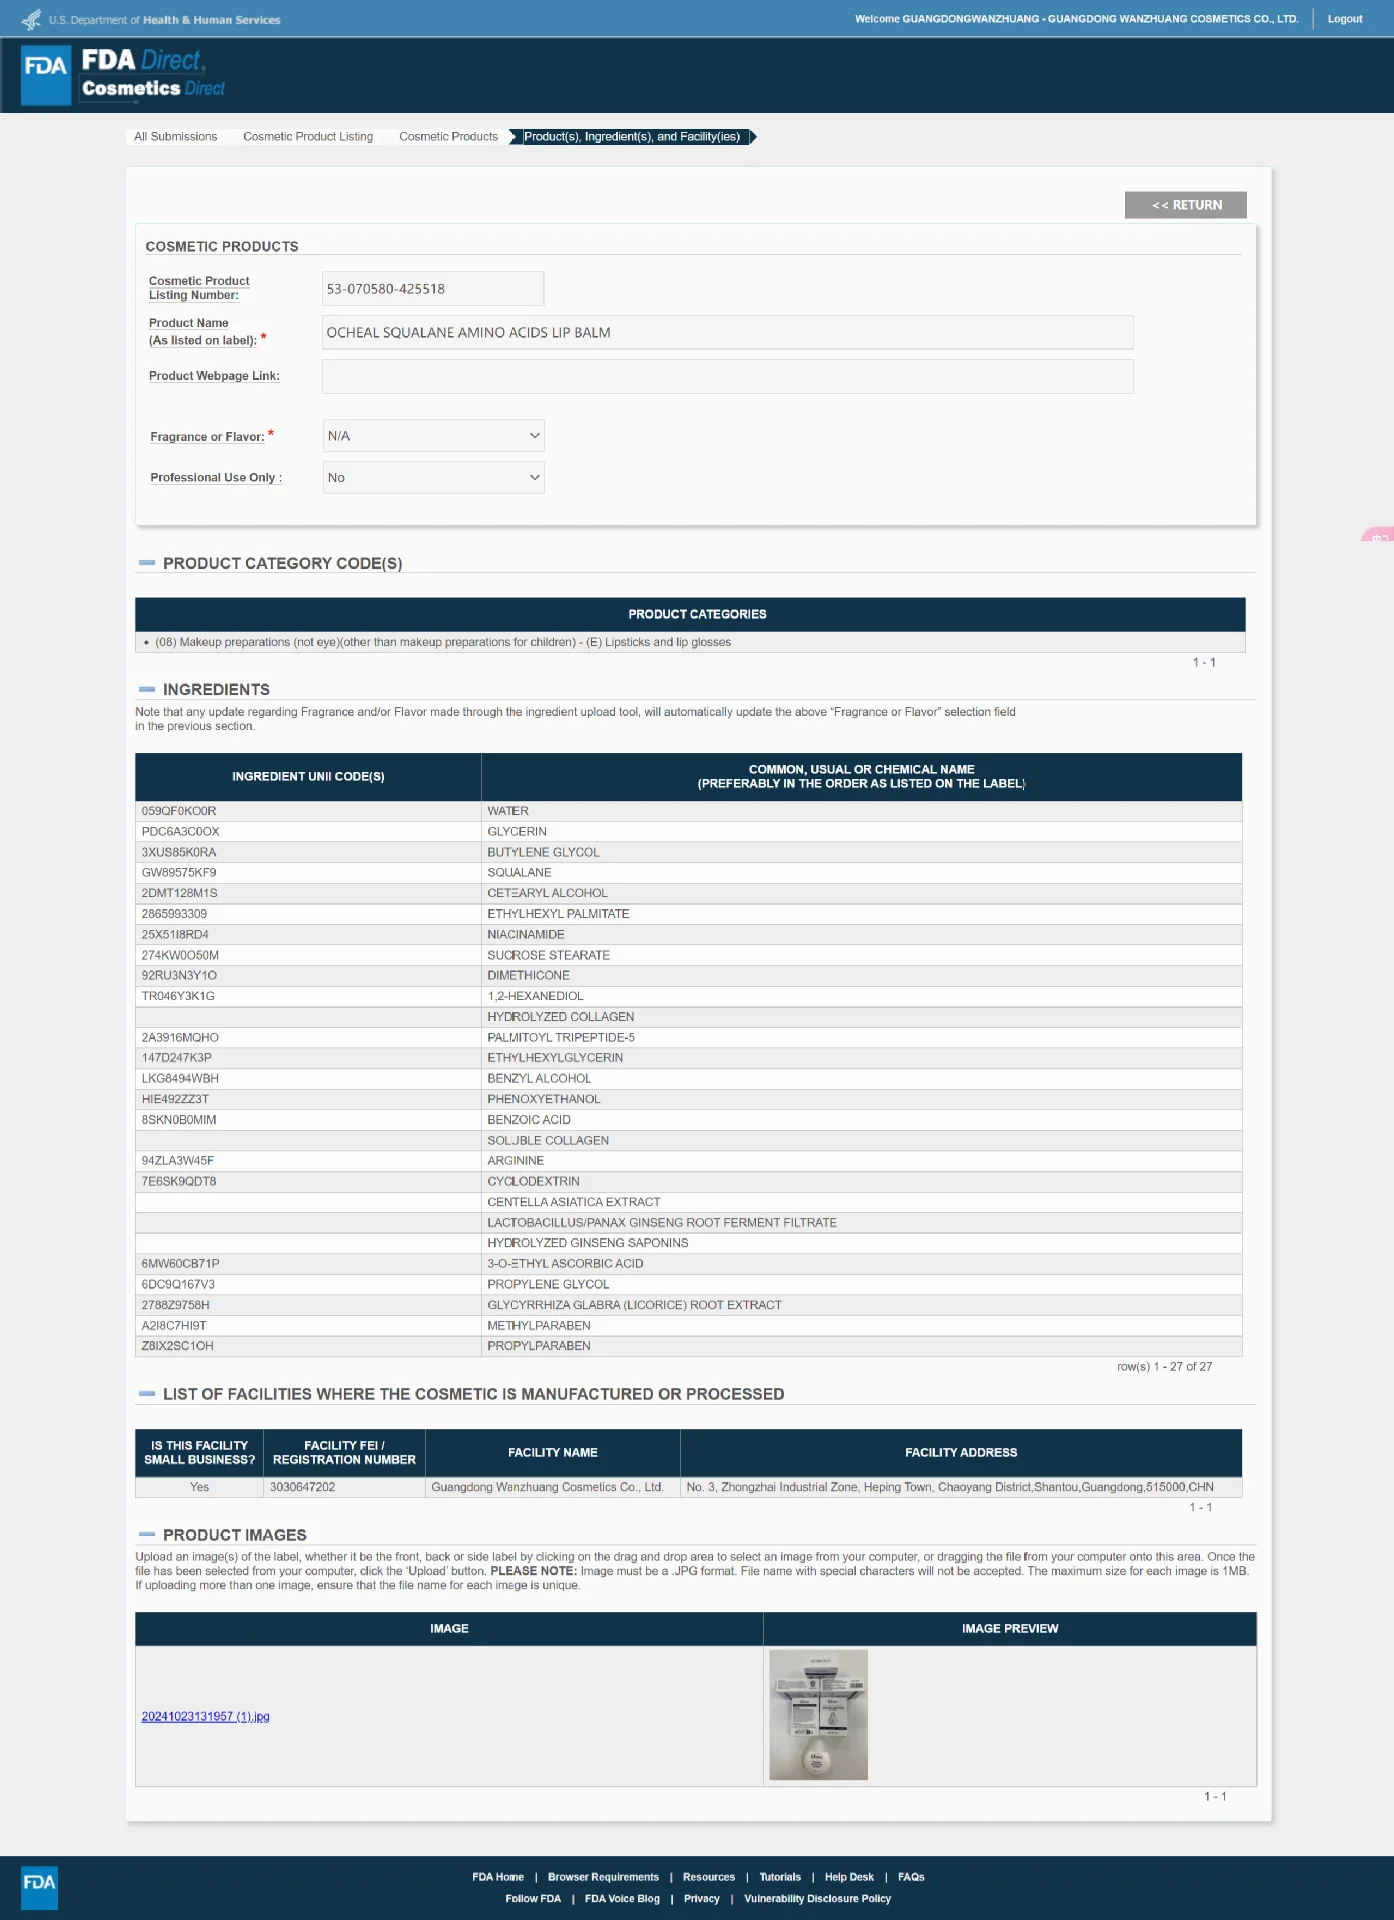Click the FDA Direct logo in header
Image resolution: width=1394 pixels, height=1920 pixels.
122,75
